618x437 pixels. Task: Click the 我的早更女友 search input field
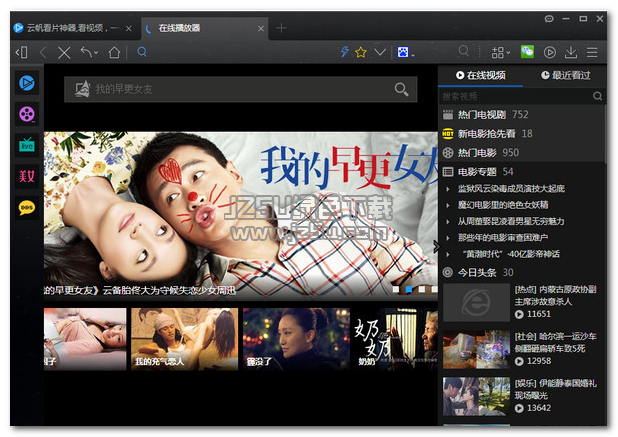(x=240, y=89)
